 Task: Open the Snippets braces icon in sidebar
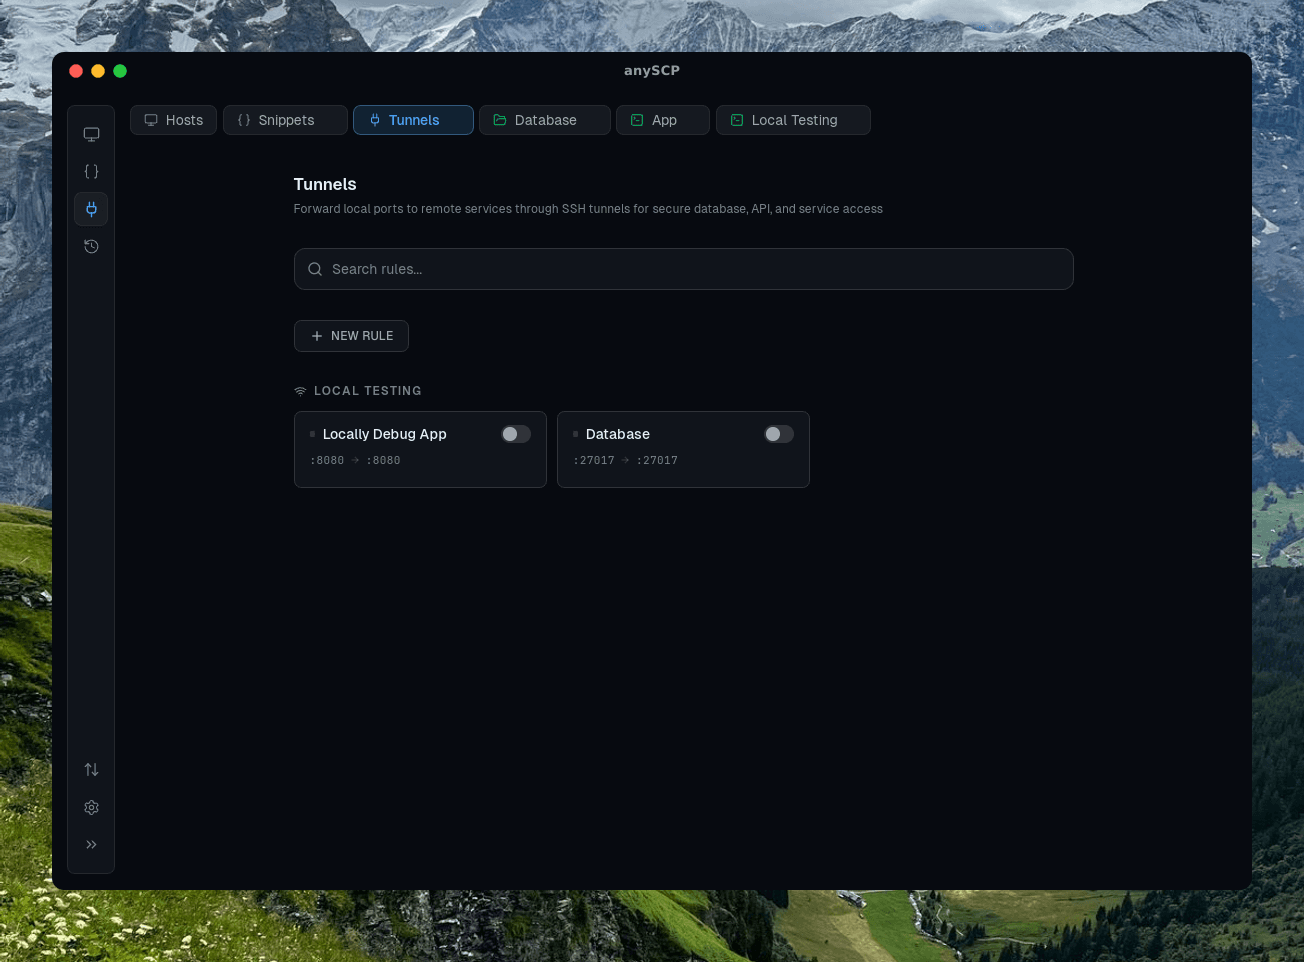(x=91, y=172)
